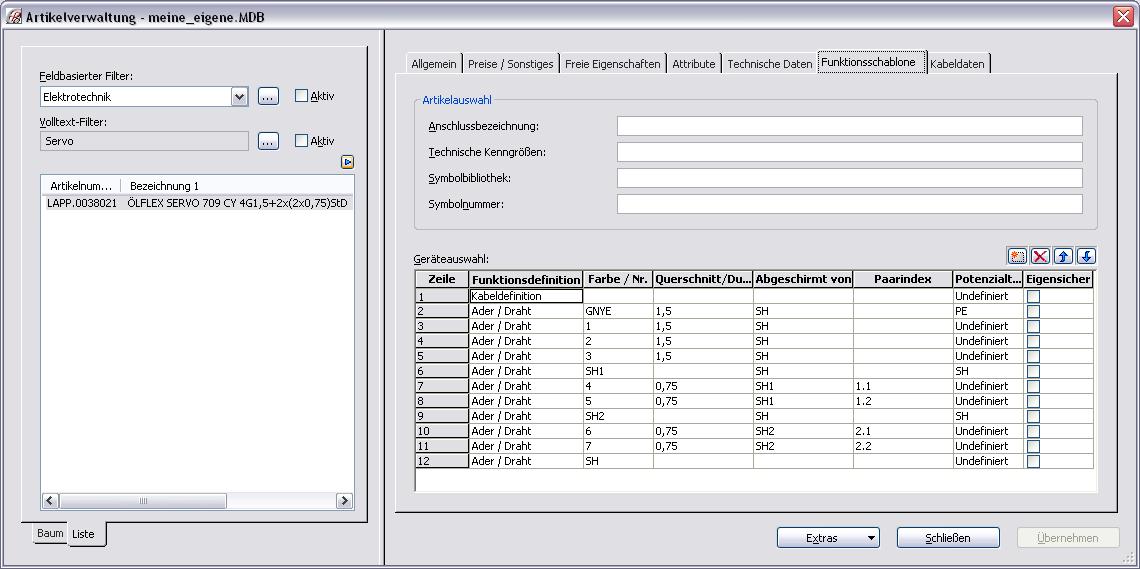The height and width of the screenshot is (569, 1140).
Task: Enable Aktiv checkbox for Feldbasierter Filter
Action: pyautogui.click(x=301, y=95)
